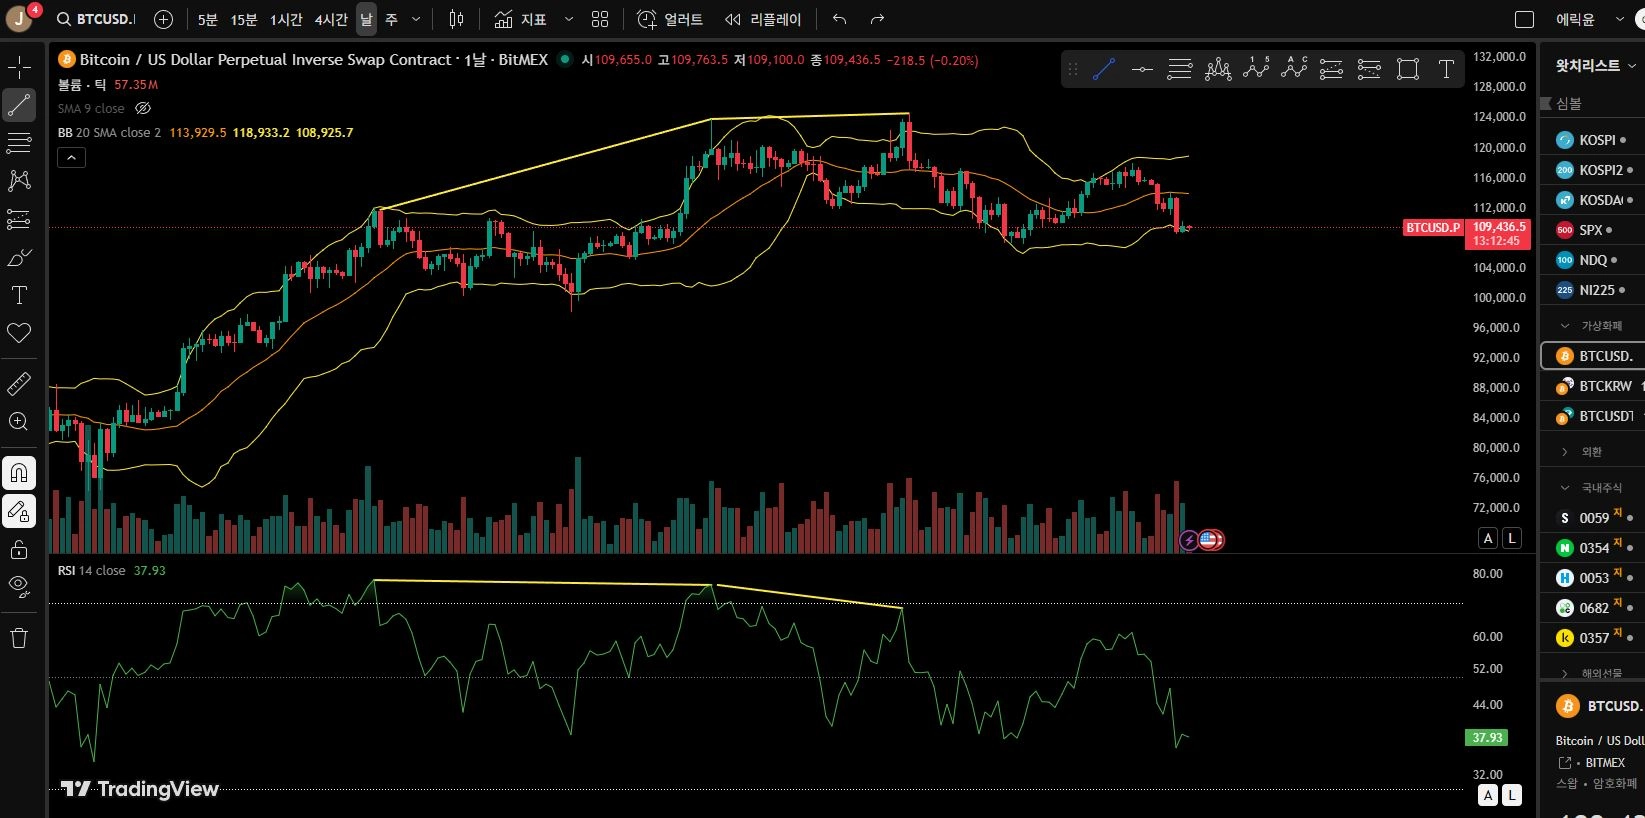The height and width of the screenshot is (818, 1645).
Task: Pick the long position tool in floating toolbar
Action: coord(1332,69)
